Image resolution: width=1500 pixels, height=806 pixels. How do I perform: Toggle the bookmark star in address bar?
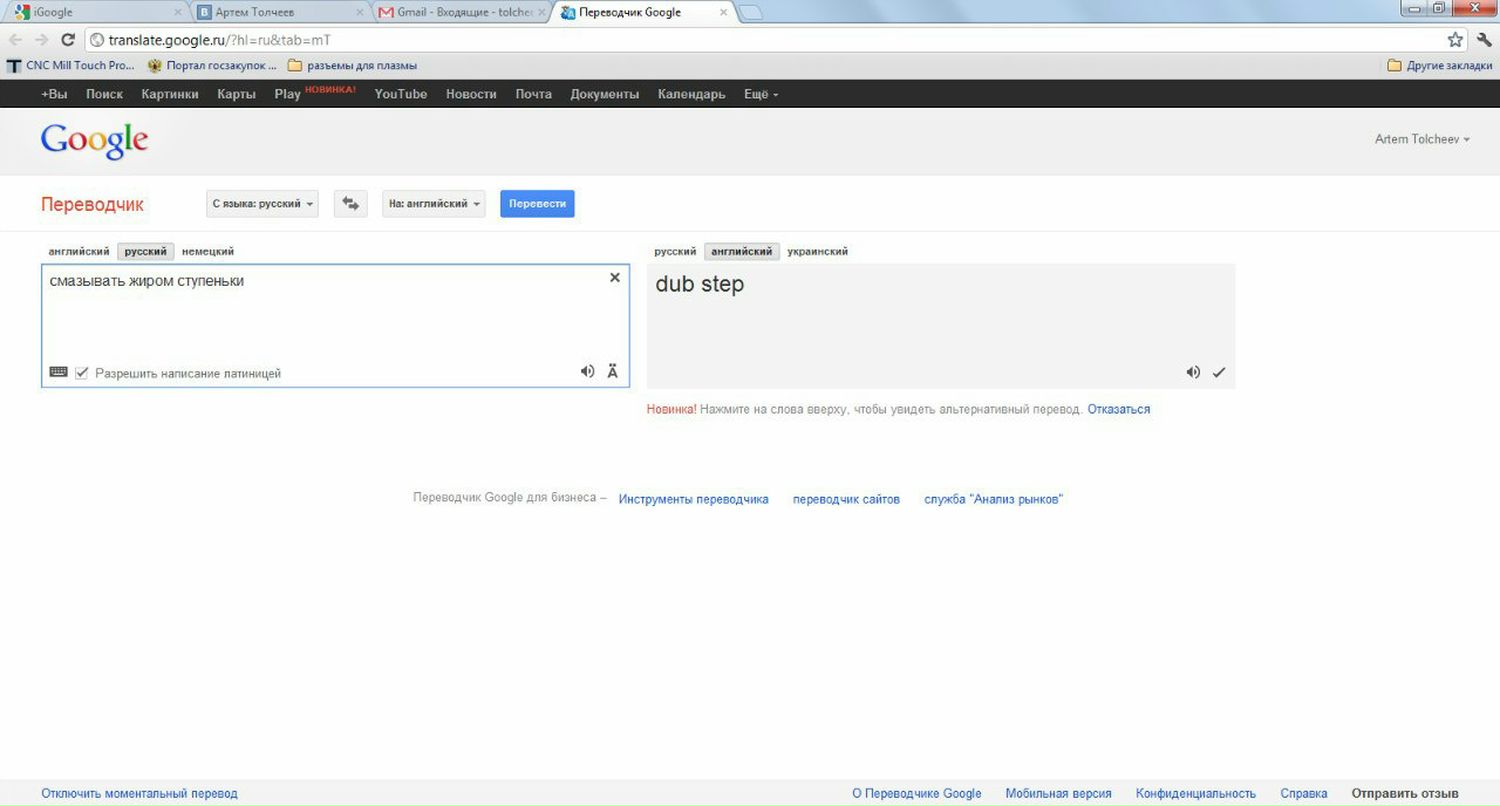click(x=1456, y=40)
